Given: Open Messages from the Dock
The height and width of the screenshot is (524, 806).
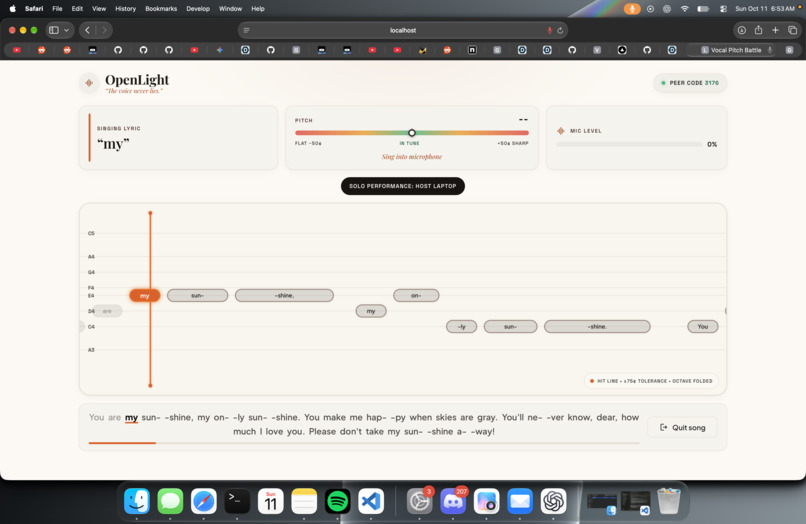Looking at the screenshot, I should (x=170, y=501).
